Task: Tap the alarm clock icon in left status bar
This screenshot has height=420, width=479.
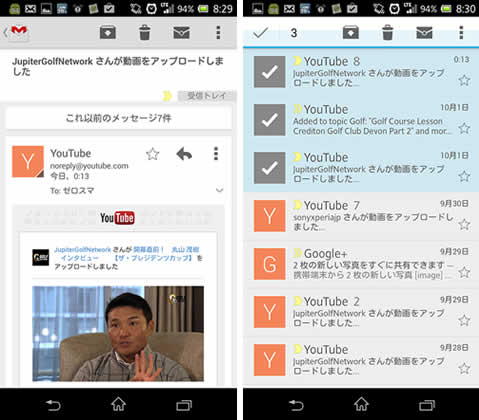Action: coord(152,8)
